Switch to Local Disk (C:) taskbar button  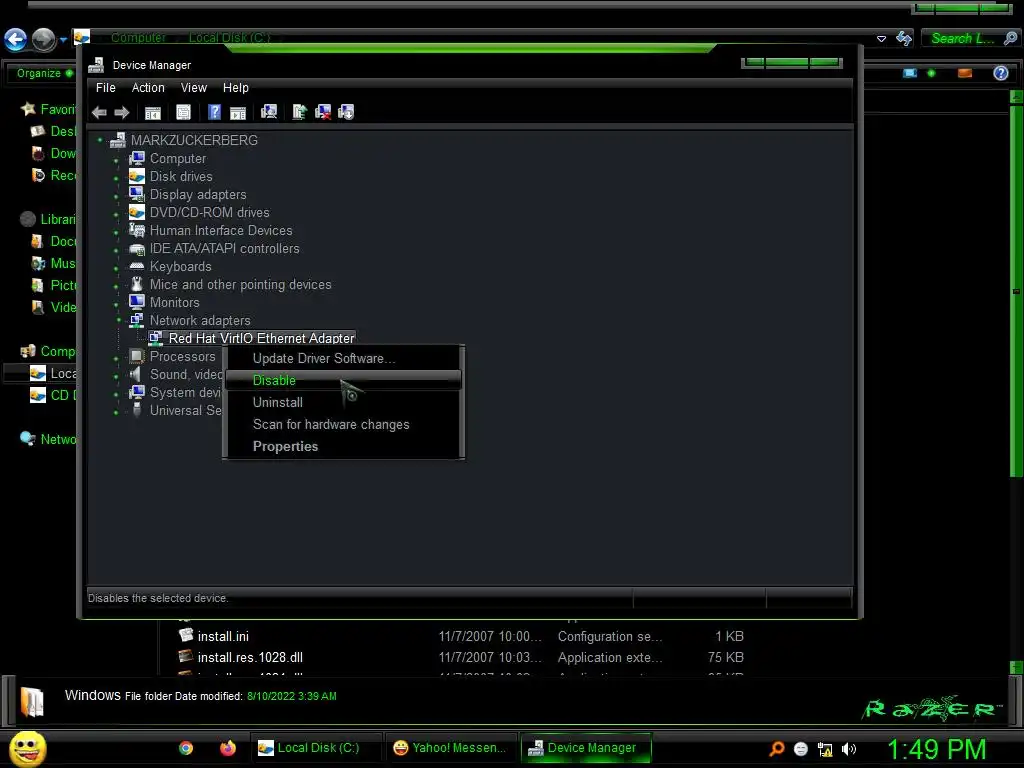click(316, 748)
